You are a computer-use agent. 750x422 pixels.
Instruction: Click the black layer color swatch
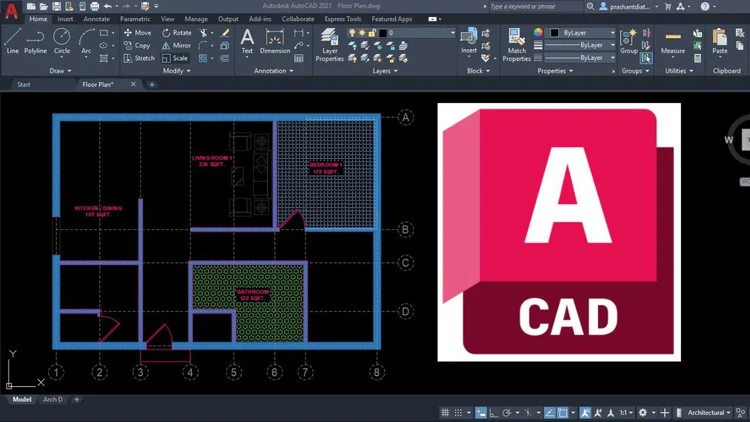[x=383, y=33]
